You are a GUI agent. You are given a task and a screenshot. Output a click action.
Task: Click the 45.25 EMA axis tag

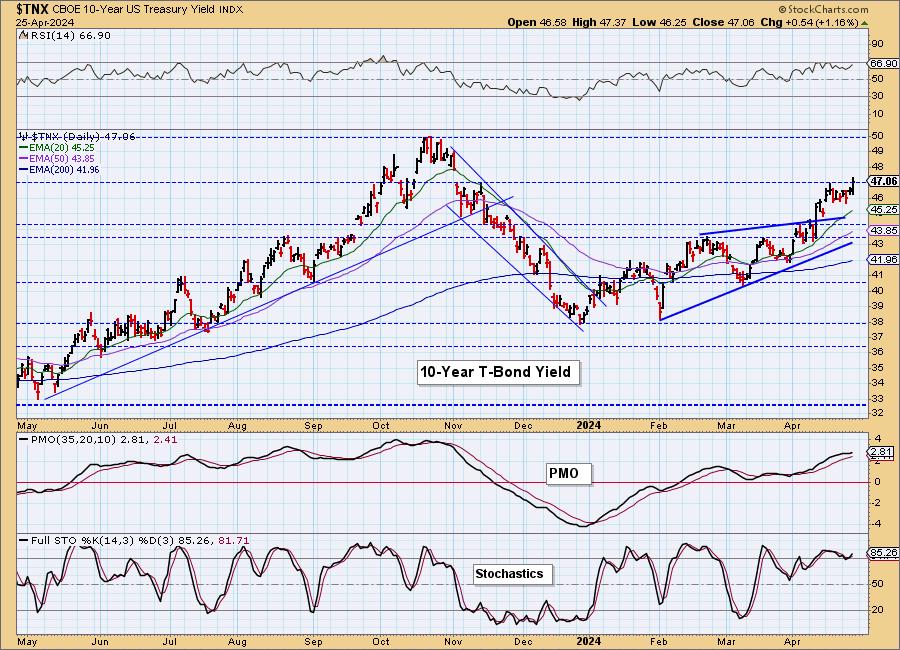(884, 210)
